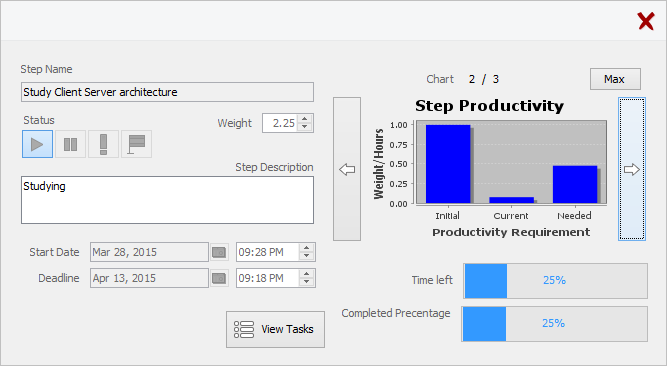Show previous chart with left arrow

pos(347,169)
